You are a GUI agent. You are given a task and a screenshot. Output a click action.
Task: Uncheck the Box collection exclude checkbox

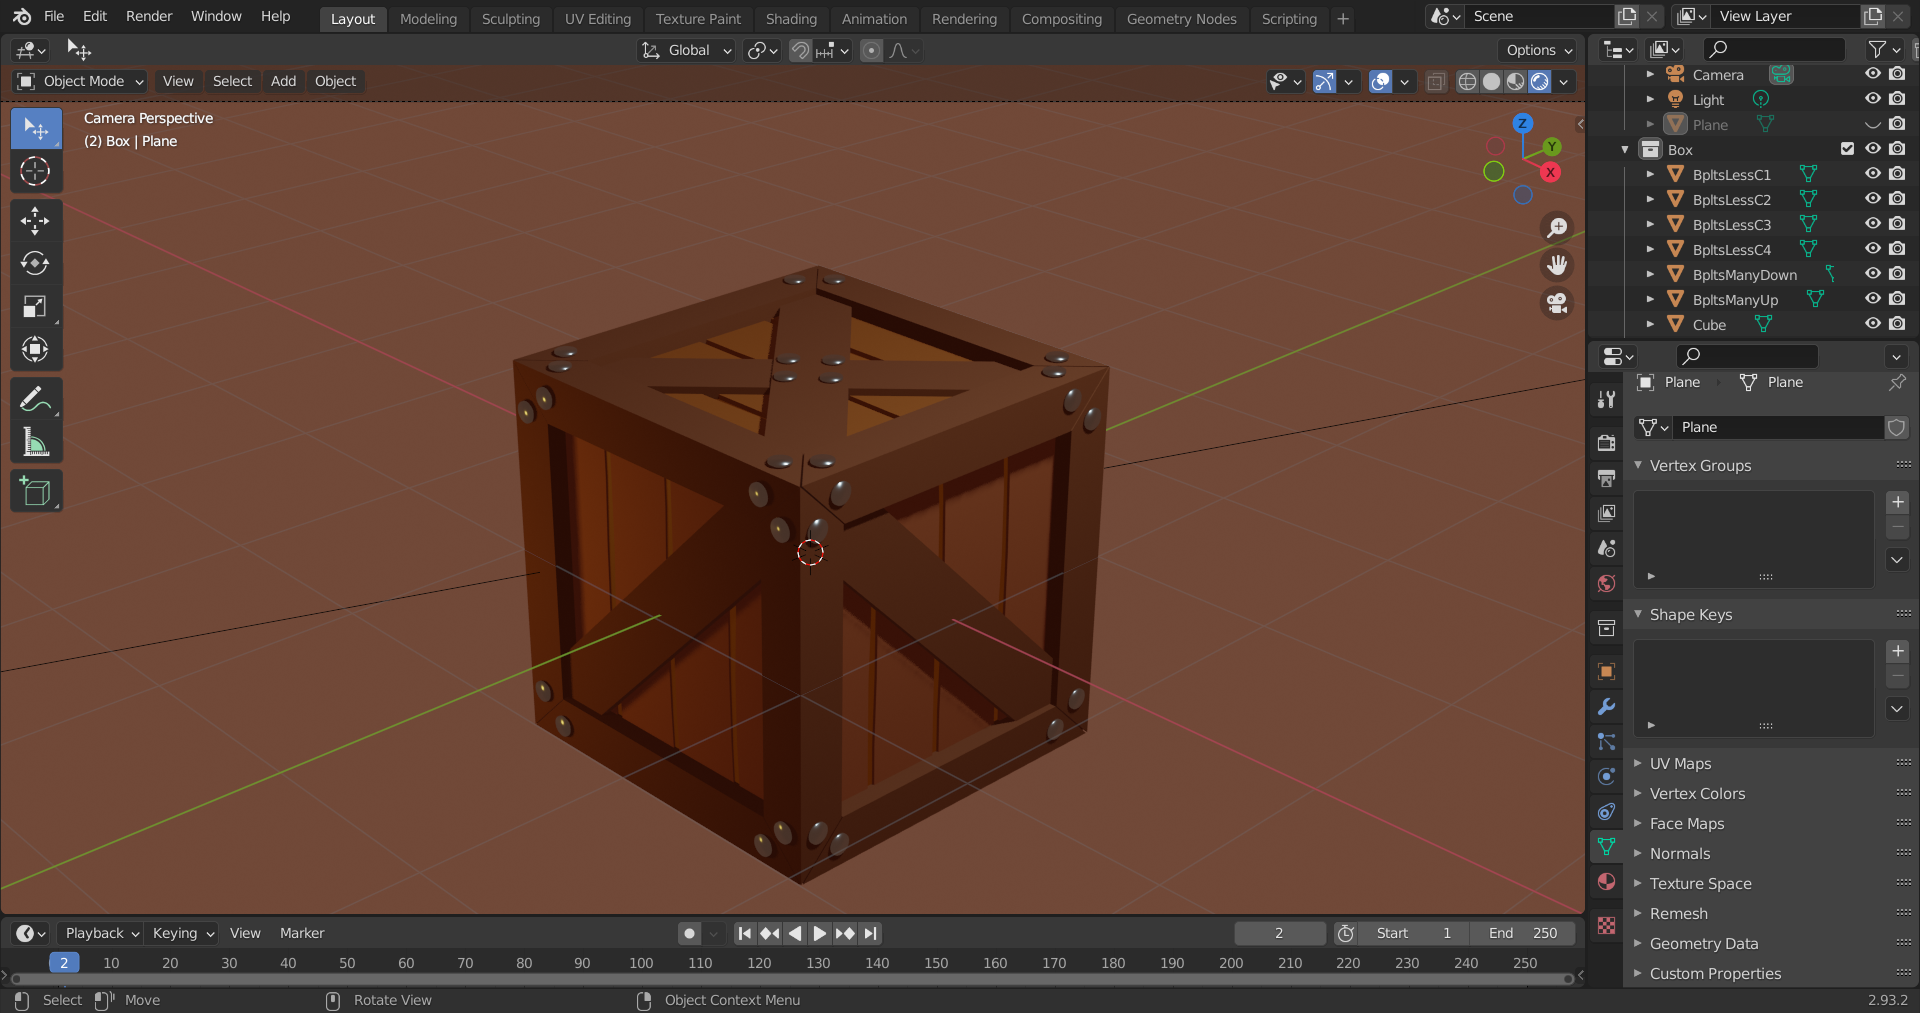coord(1847,149)
